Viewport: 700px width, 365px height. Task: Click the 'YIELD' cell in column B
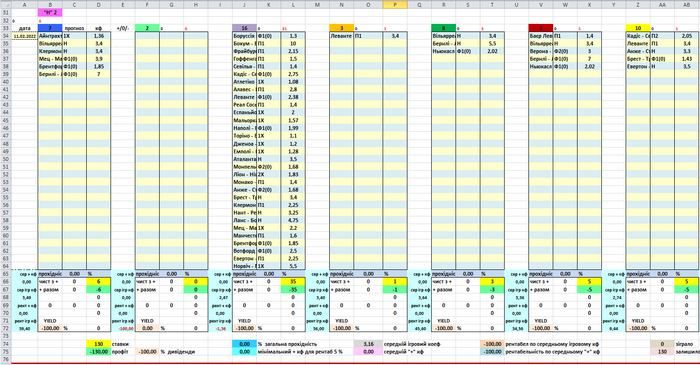tap(50, 321)
